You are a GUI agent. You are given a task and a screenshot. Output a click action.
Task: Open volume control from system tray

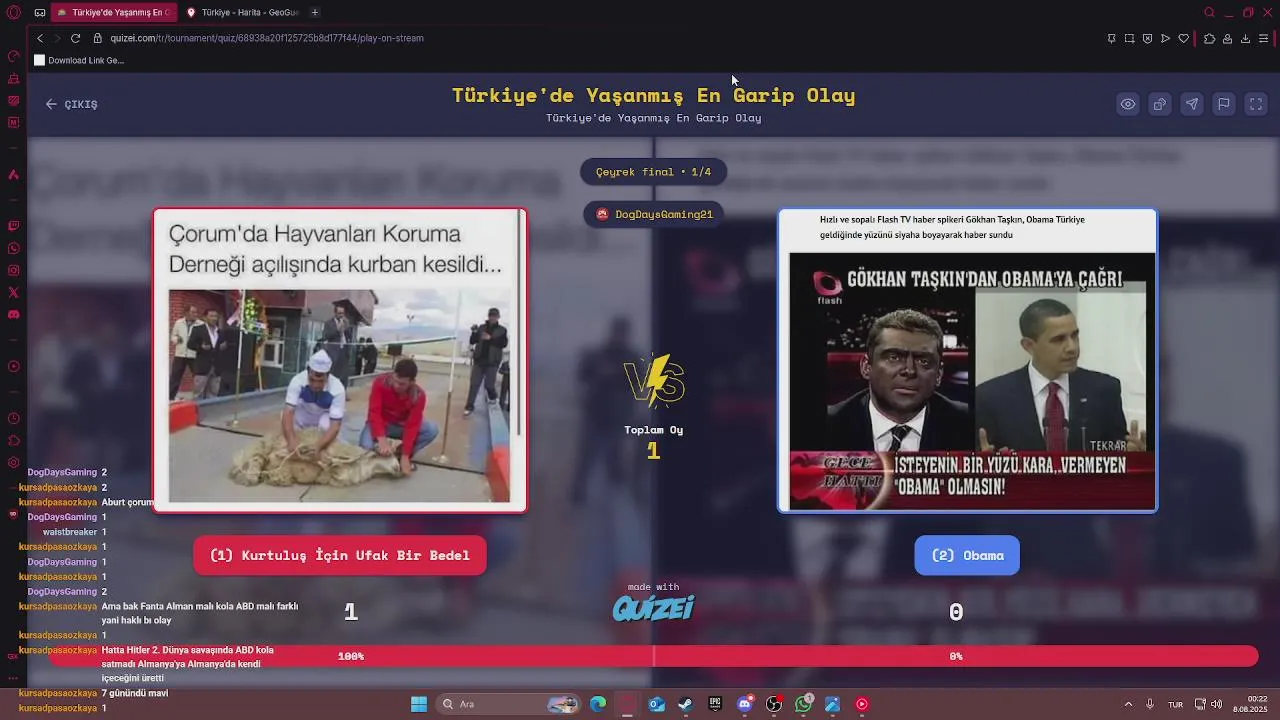pyautogui.click(x=1216, y=704)
